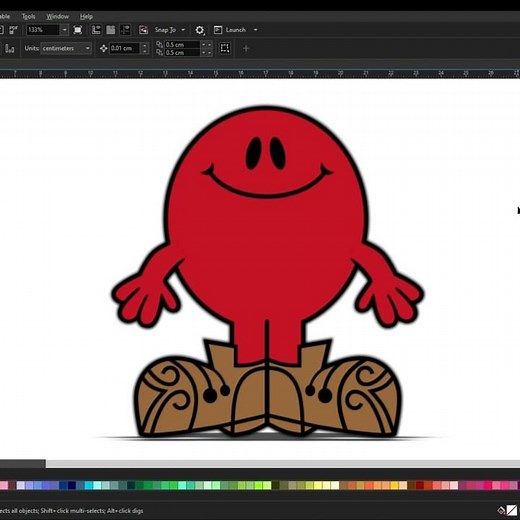Screen dimensions: 520x520
Task: Click the lower duplicate distance icon
Action: (160, 53)
